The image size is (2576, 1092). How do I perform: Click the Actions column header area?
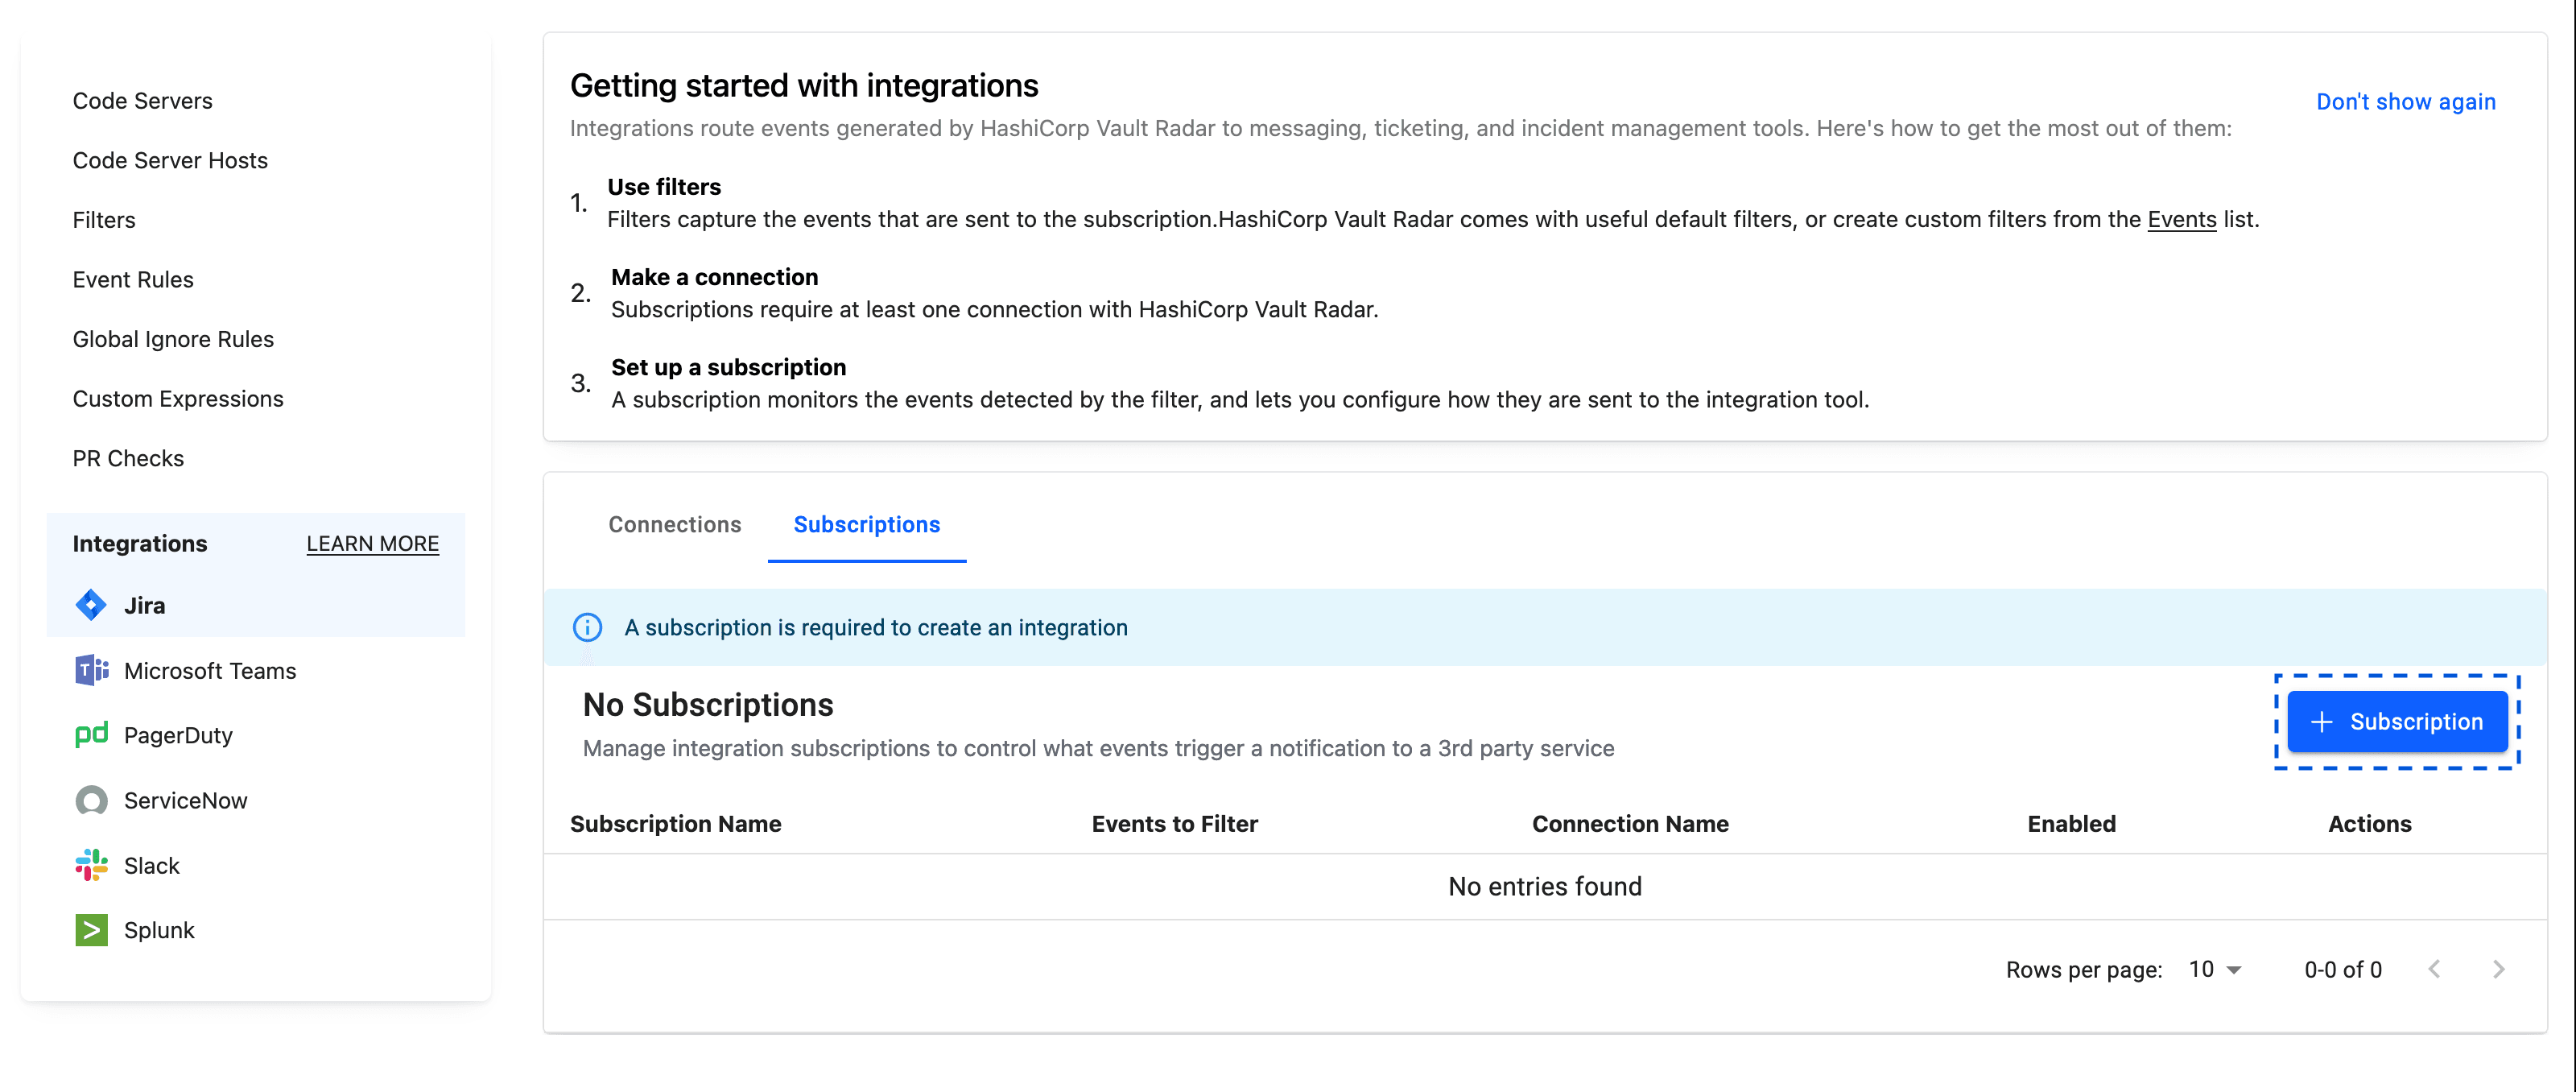pyautogui.click(x=2369, y=824)
